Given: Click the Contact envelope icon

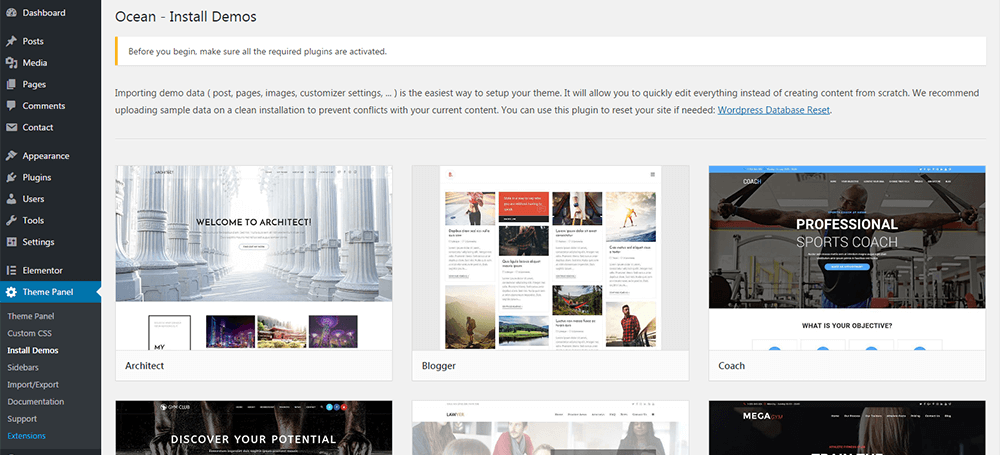Looking at the screenshot, I should 11,127.
